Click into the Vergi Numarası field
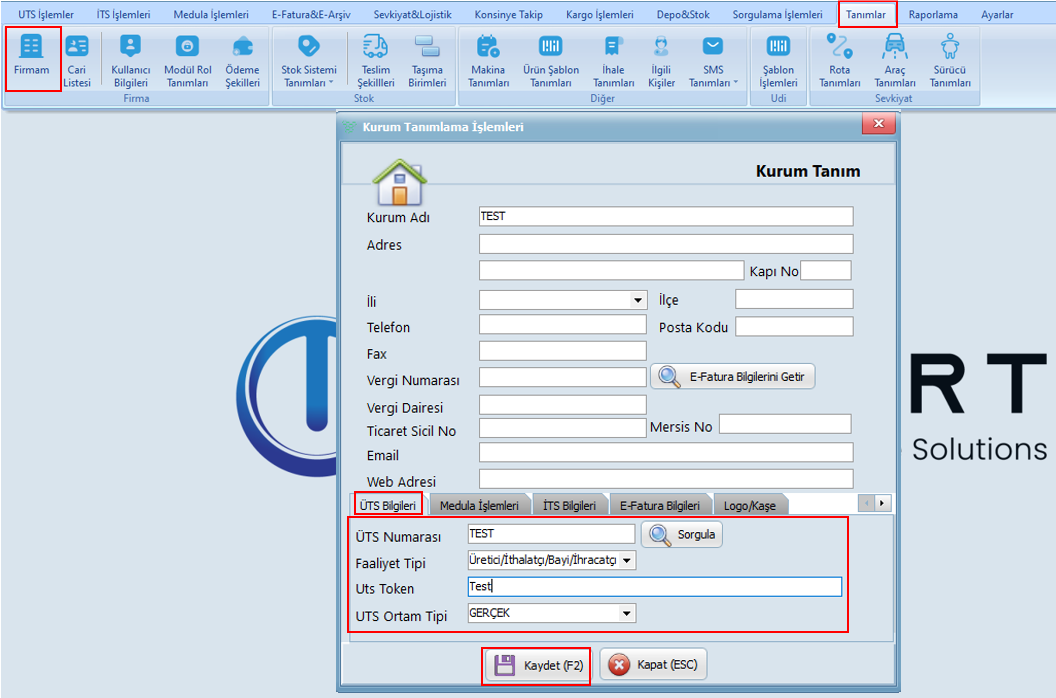Screen dimensions: 1056x698 [x=562, y=377]
